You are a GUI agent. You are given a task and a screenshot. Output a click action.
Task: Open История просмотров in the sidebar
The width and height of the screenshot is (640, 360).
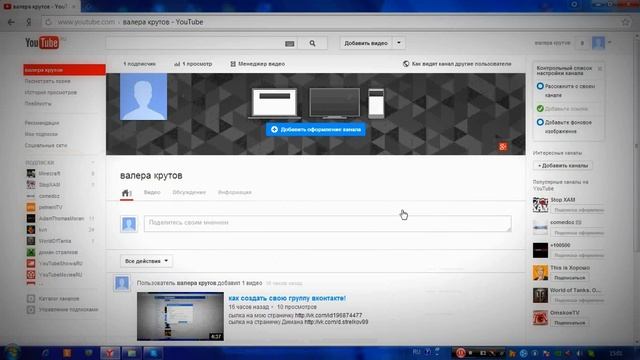pos(51,92)
